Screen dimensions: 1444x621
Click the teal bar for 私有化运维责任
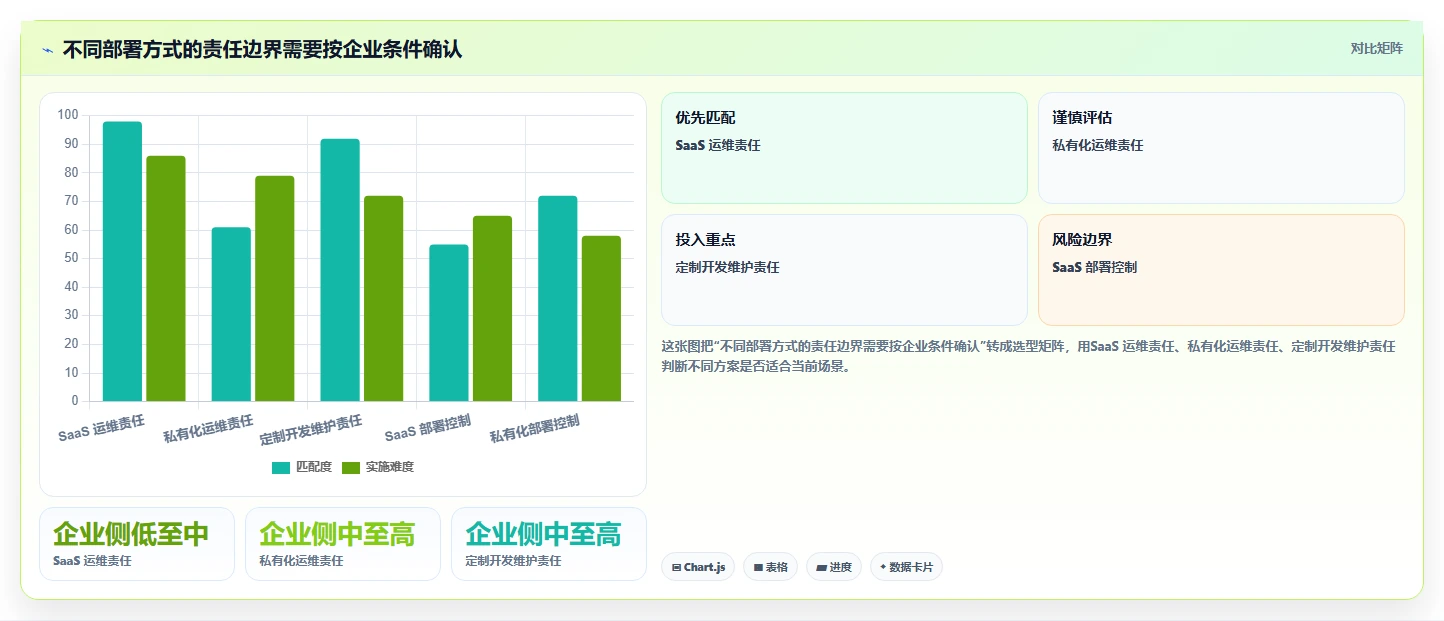(231, 314)
